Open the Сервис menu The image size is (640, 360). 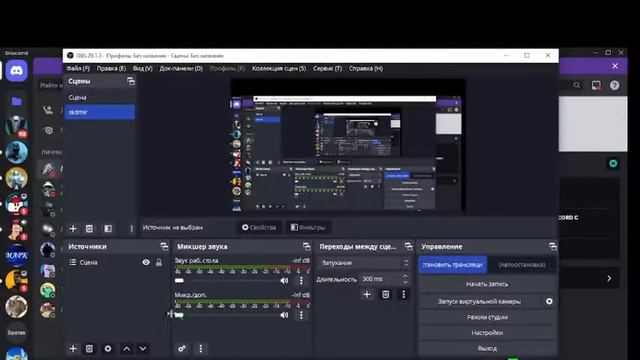[x=327, y=69]
